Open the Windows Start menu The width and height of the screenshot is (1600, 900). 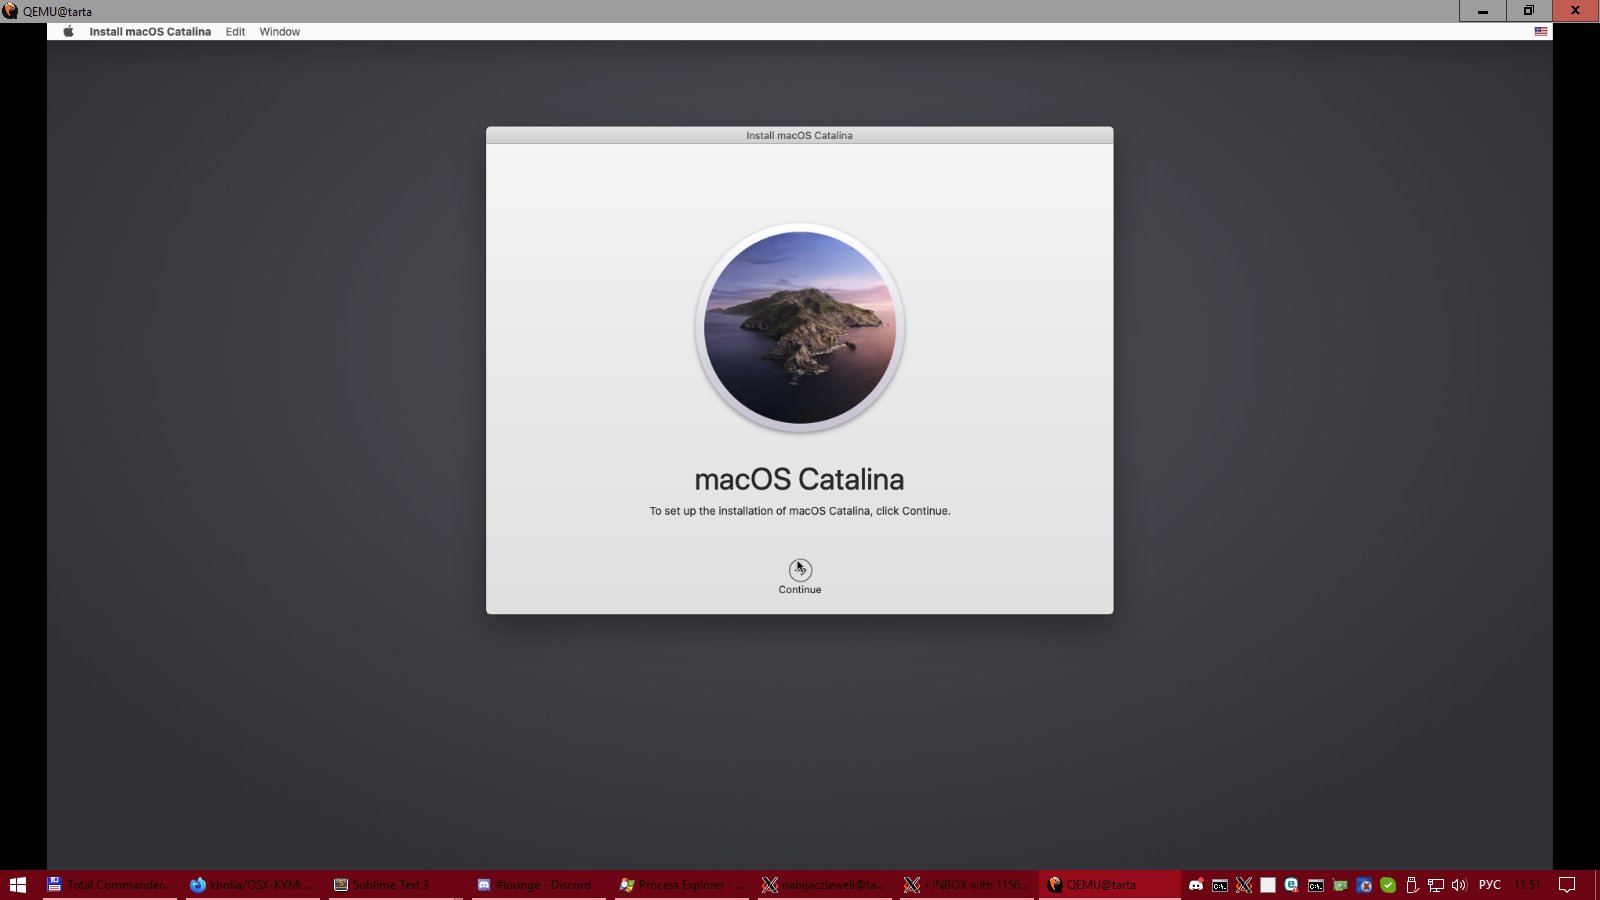[18, 885]
